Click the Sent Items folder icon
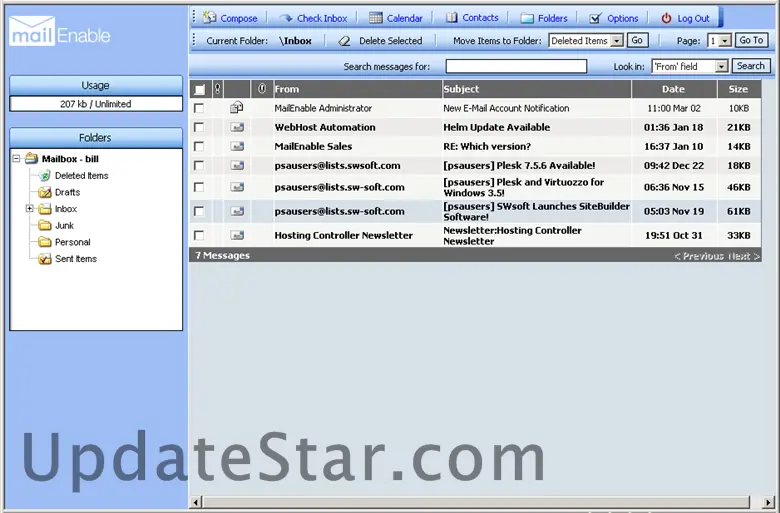The width and height of the screenshot is (780, 513). (45, 259)
